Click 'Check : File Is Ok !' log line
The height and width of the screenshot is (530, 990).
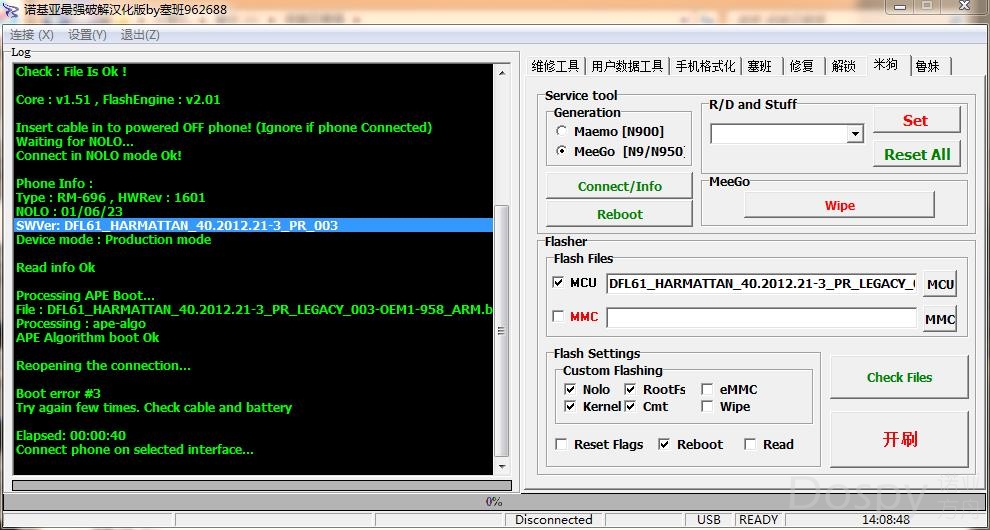tap(71, 71)
